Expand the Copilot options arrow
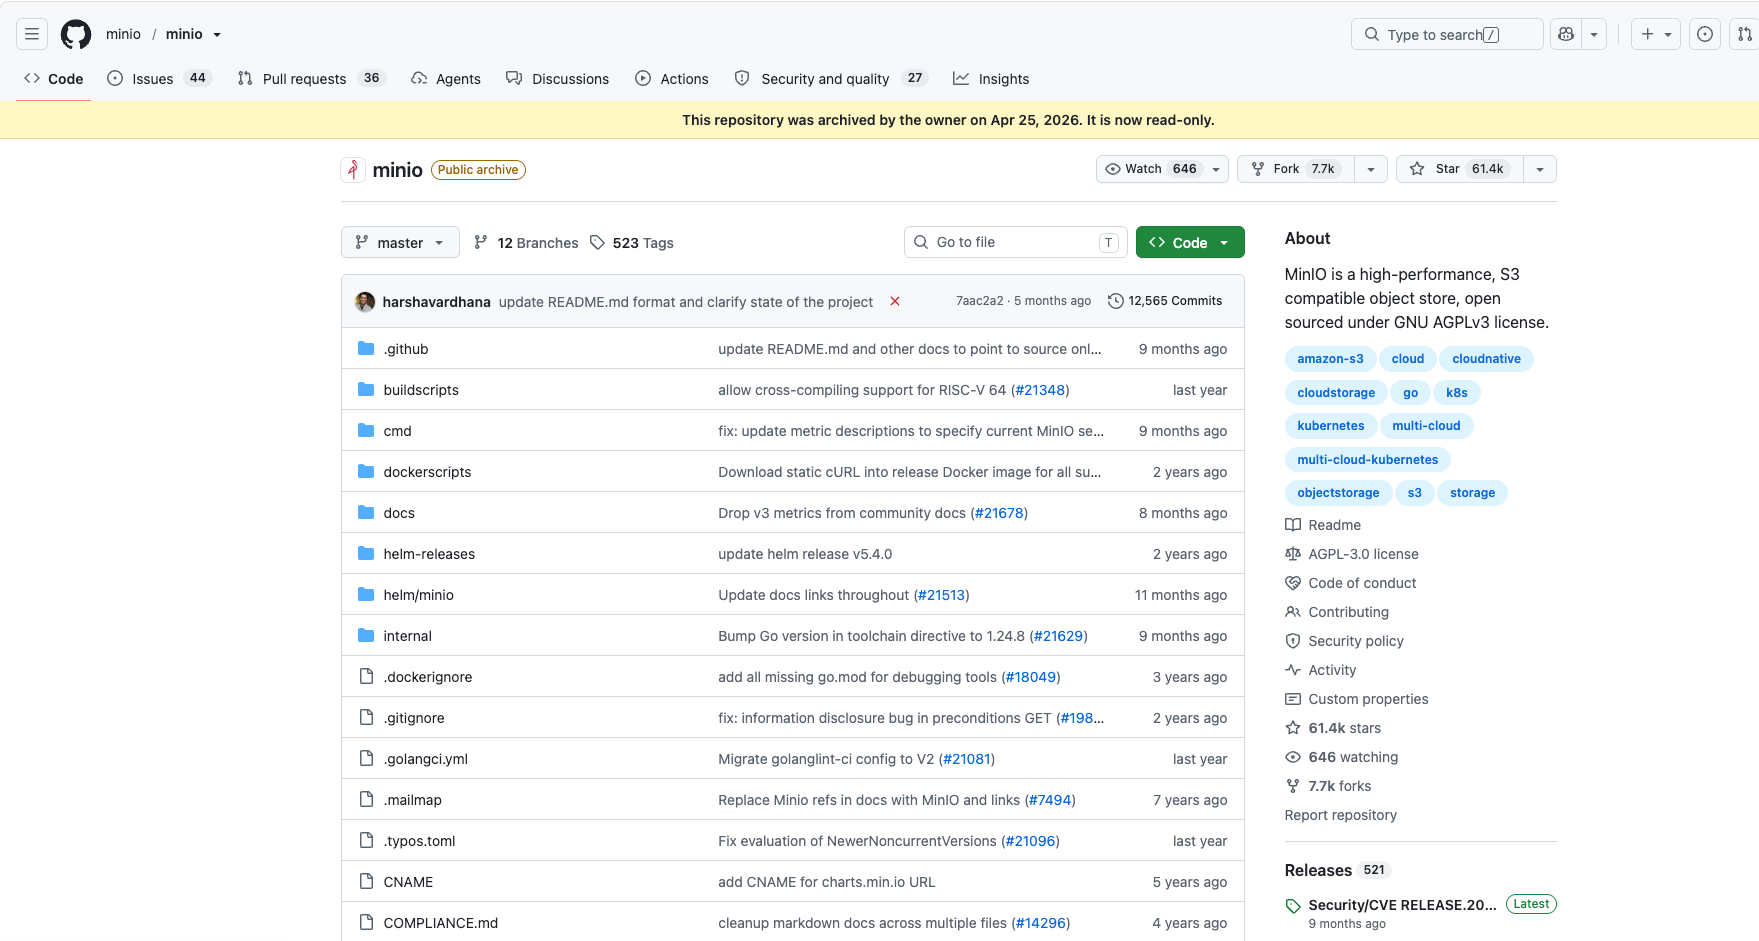The width and height of the screenshot is (1759, 941). click(1594, 34)
